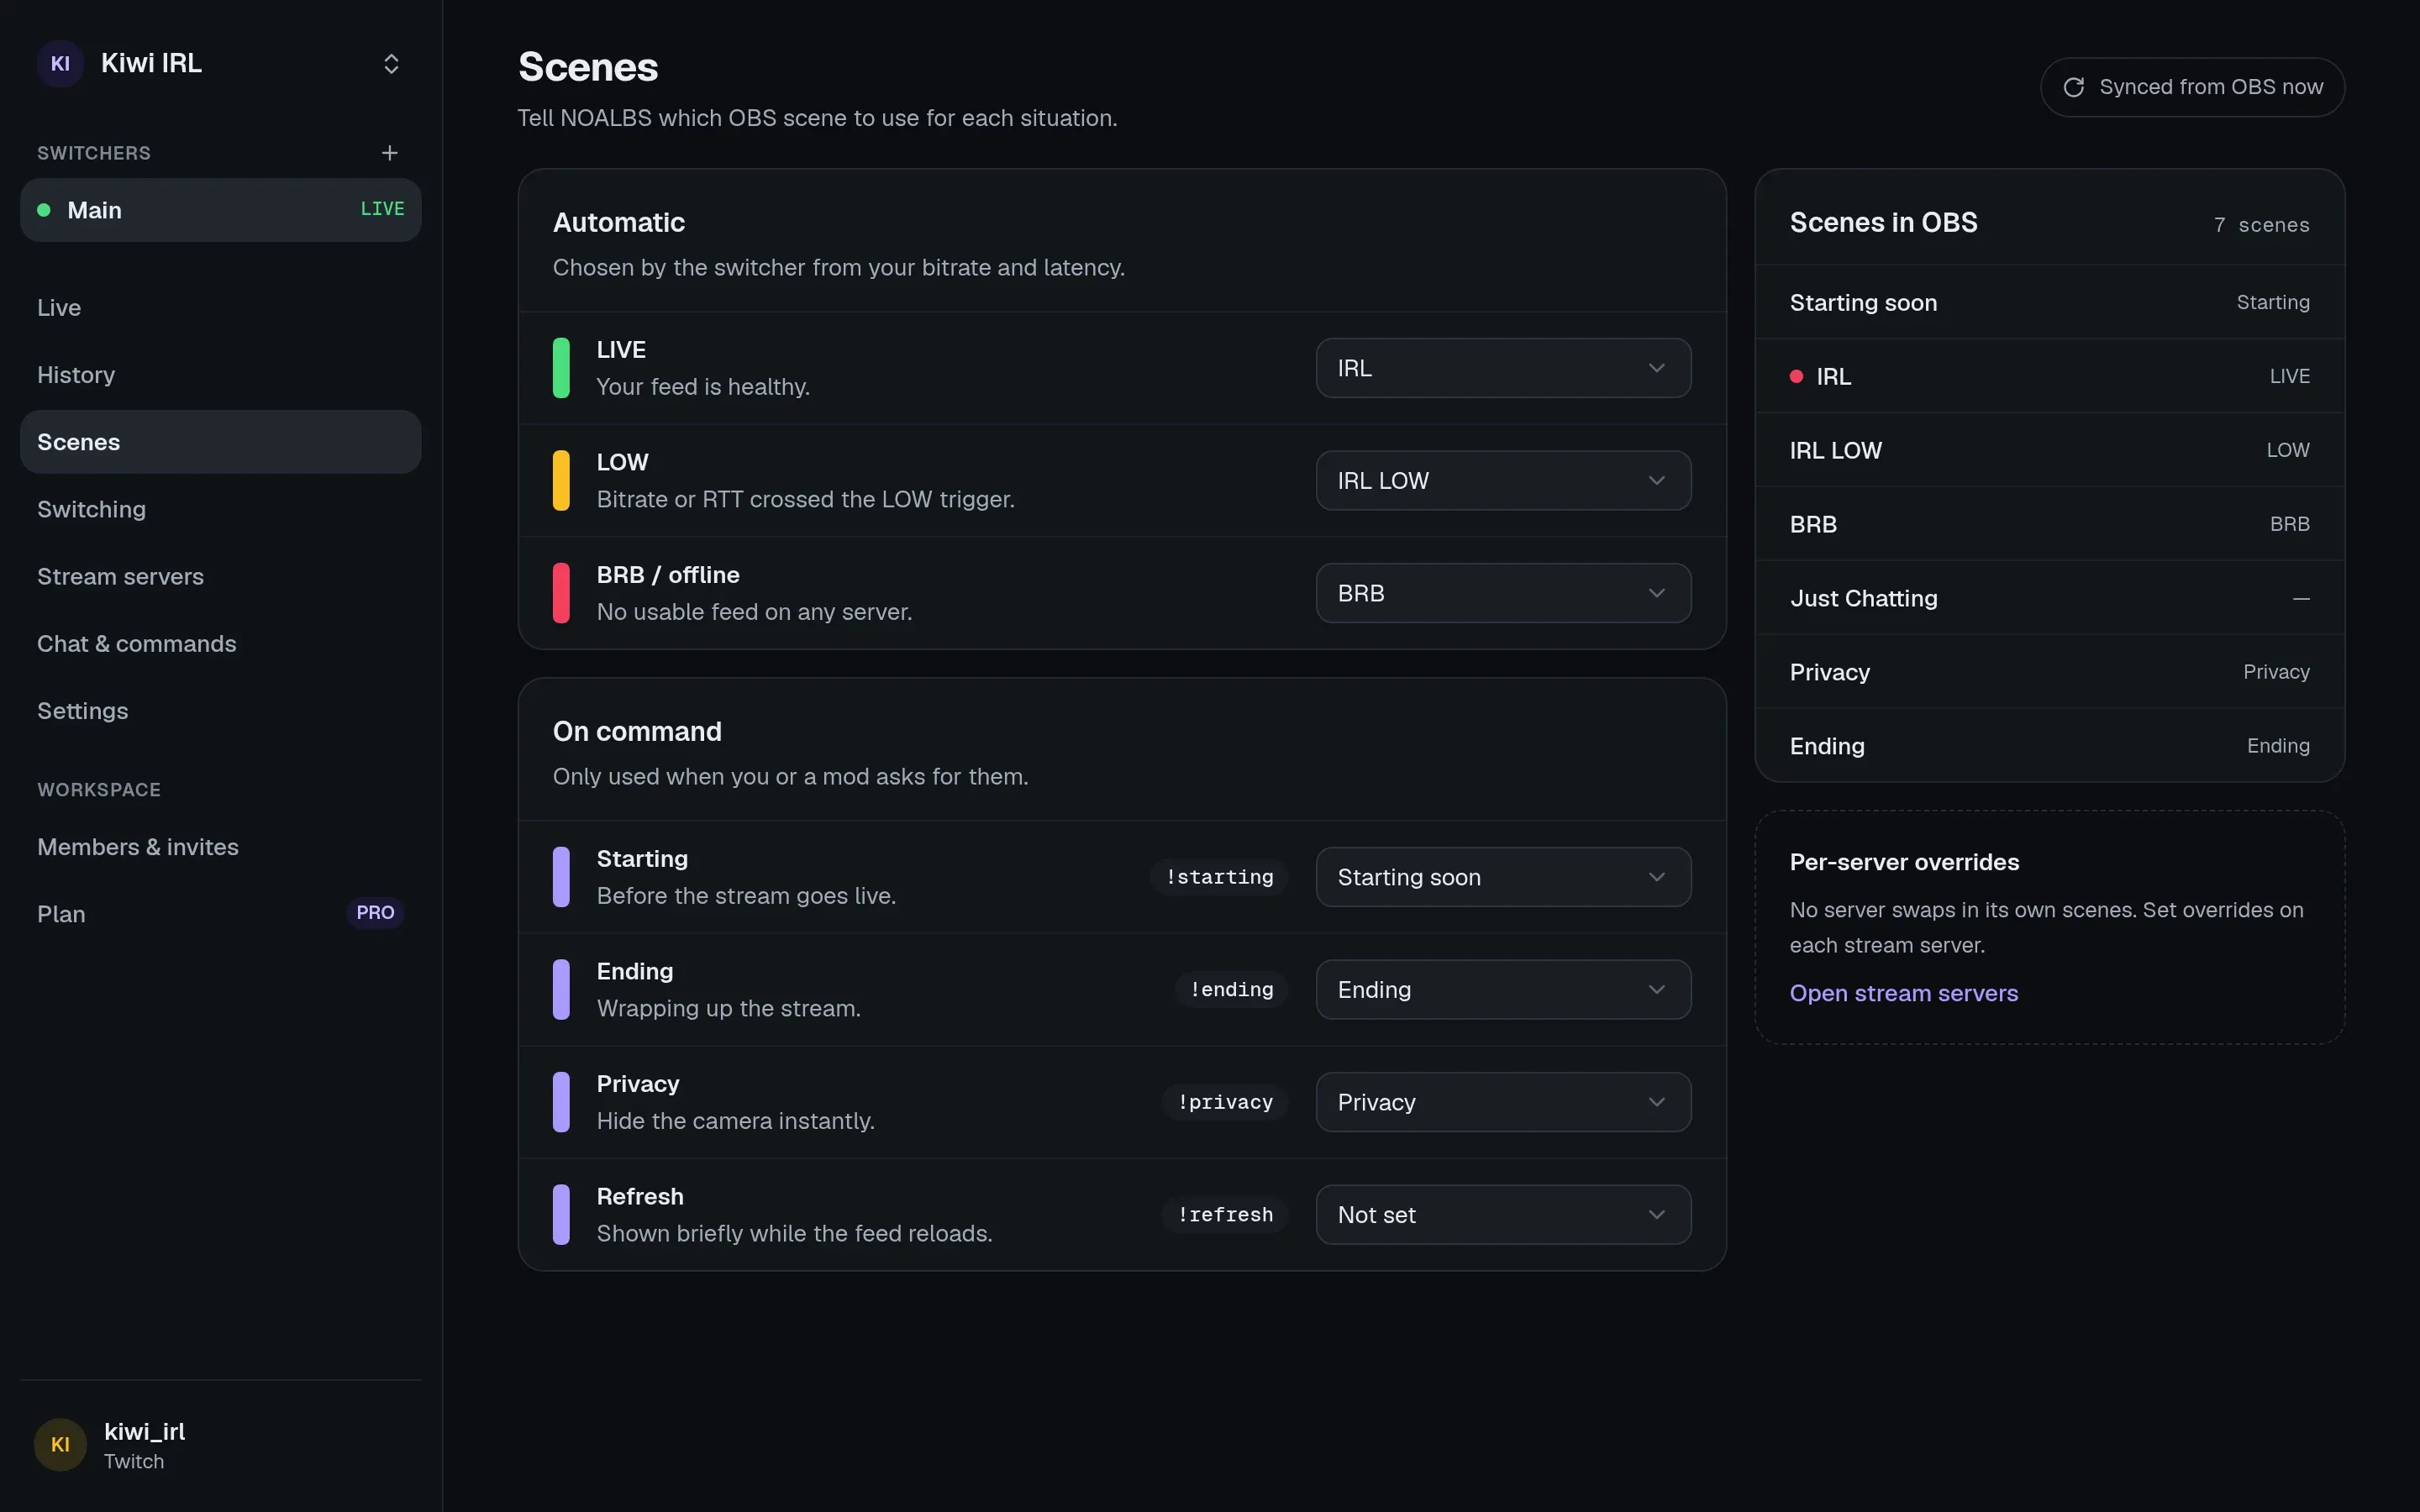This screenshot has width=2420, height=1512.
Task: Select the Main switcher
Action: (220, 210)
